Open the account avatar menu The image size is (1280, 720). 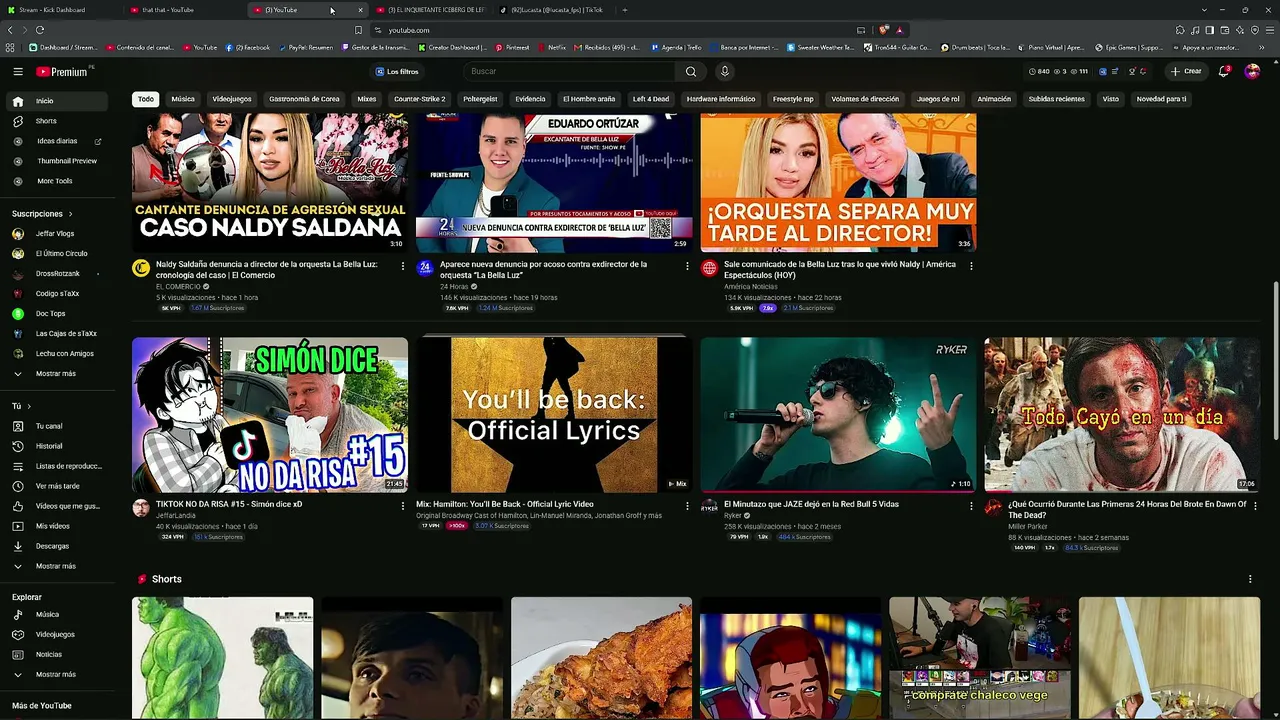(x=1252, y=72)
